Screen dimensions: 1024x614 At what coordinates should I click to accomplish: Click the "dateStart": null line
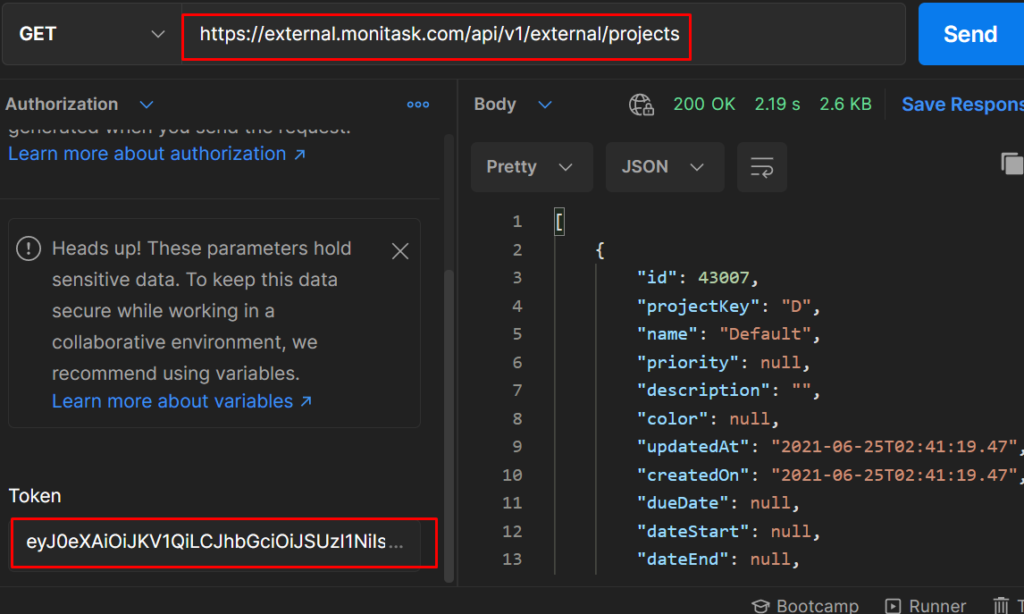(x=728, y=531)
